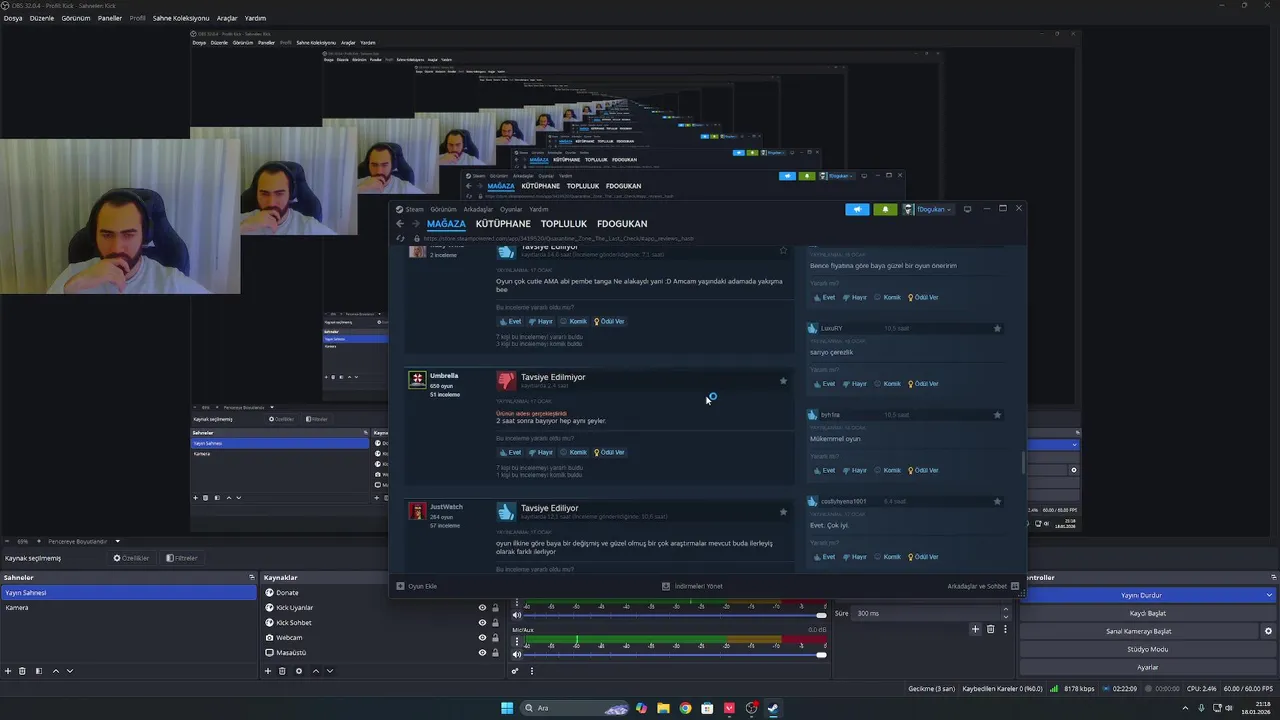This screenshot has width=1280, height=720.
Task: Toggle the lock on Kick Sohbet source
Action: [497, 623]
